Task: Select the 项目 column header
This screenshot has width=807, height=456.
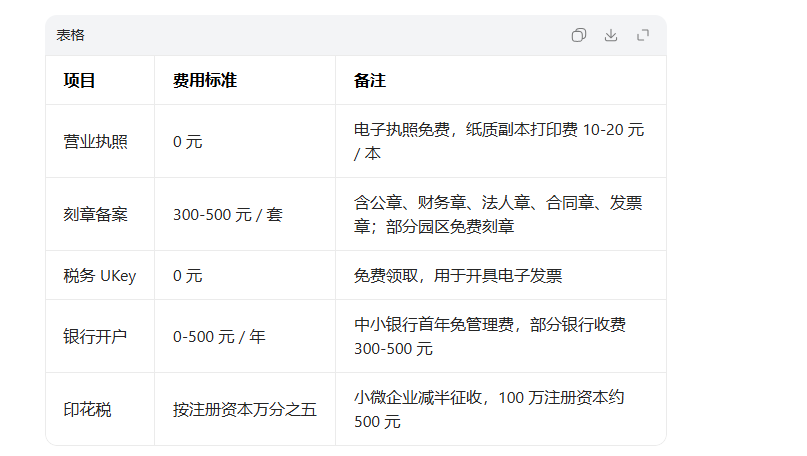Action: point(80,80)
